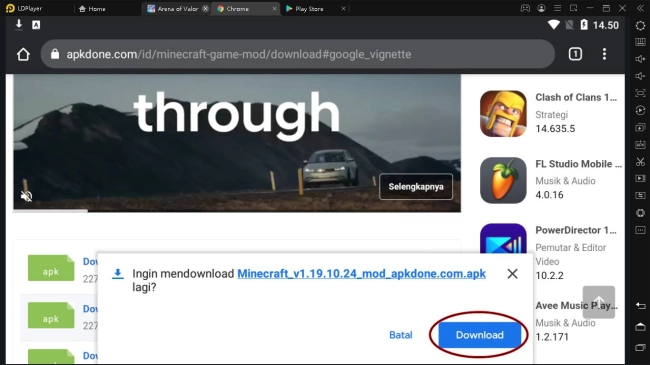The image size is (650, 365).
Task: Click the blue Download button in the dialog
Action: (x=480, y=335)
